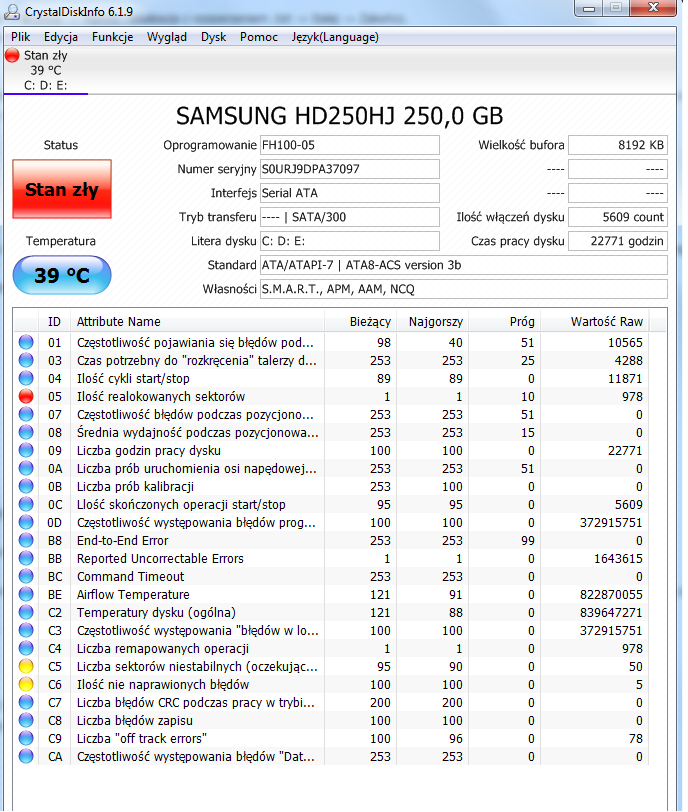
Task: Select row Command Timeout
Action: coord(331,576)
